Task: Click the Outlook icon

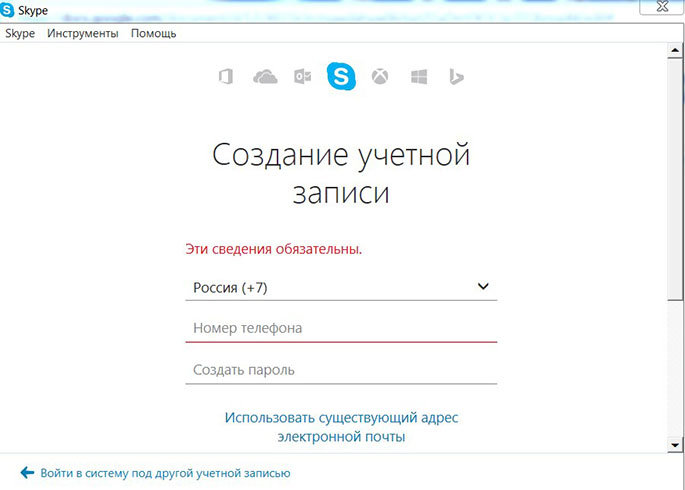Action: 303,77
